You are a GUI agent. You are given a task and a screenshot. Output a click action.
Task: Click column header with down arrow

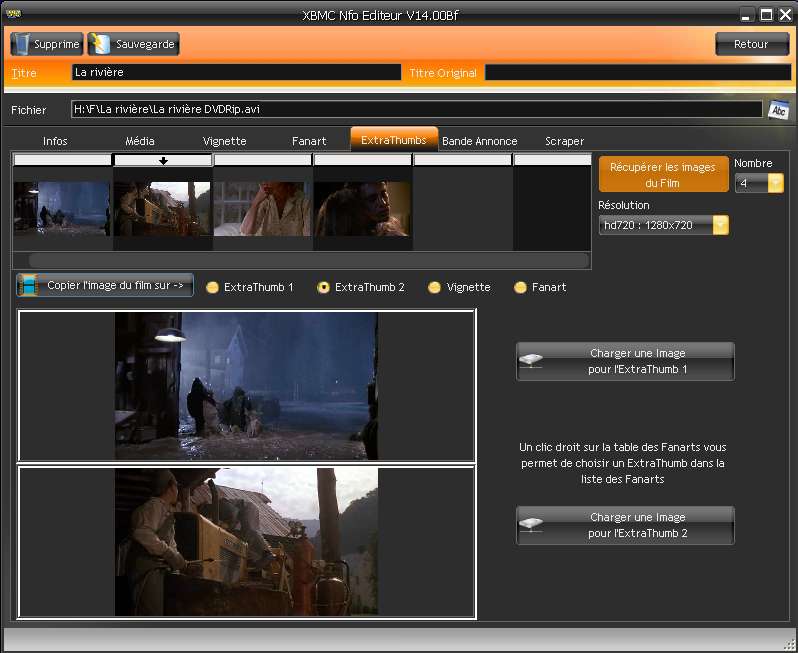point(162,160)
